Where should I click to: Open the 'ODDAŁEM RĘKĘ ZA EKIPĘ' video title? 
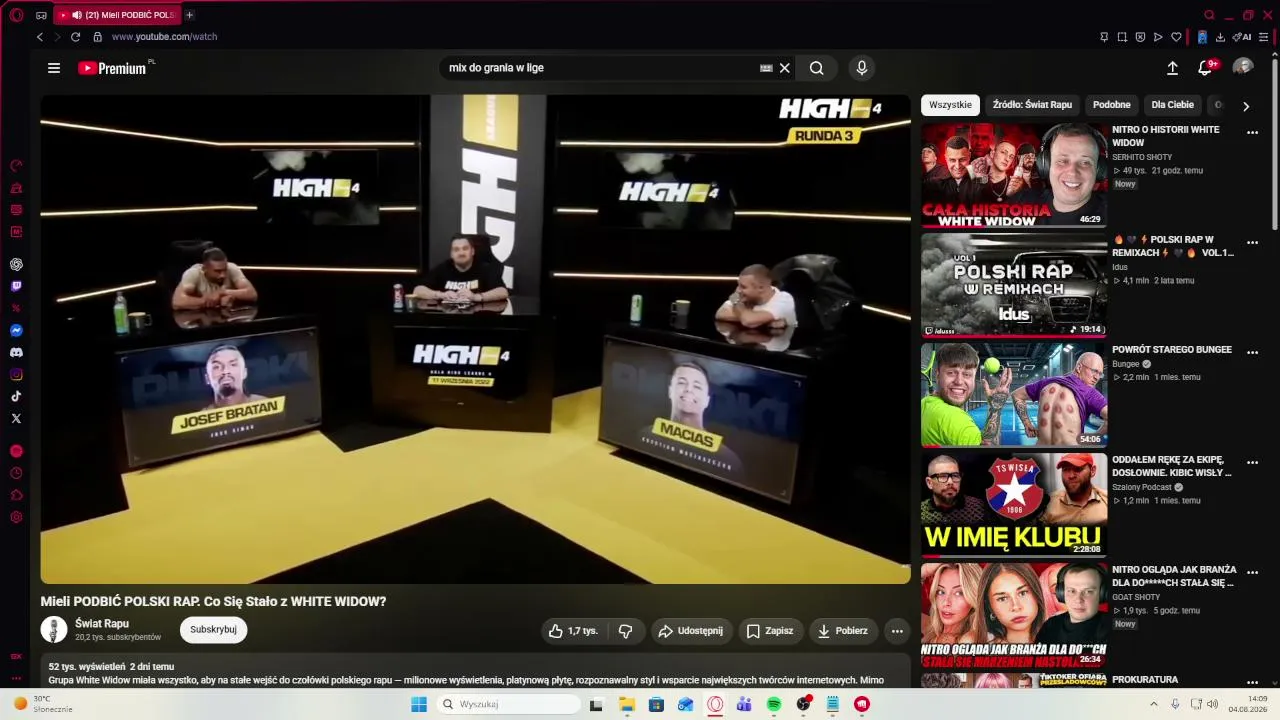(1172, 466)
